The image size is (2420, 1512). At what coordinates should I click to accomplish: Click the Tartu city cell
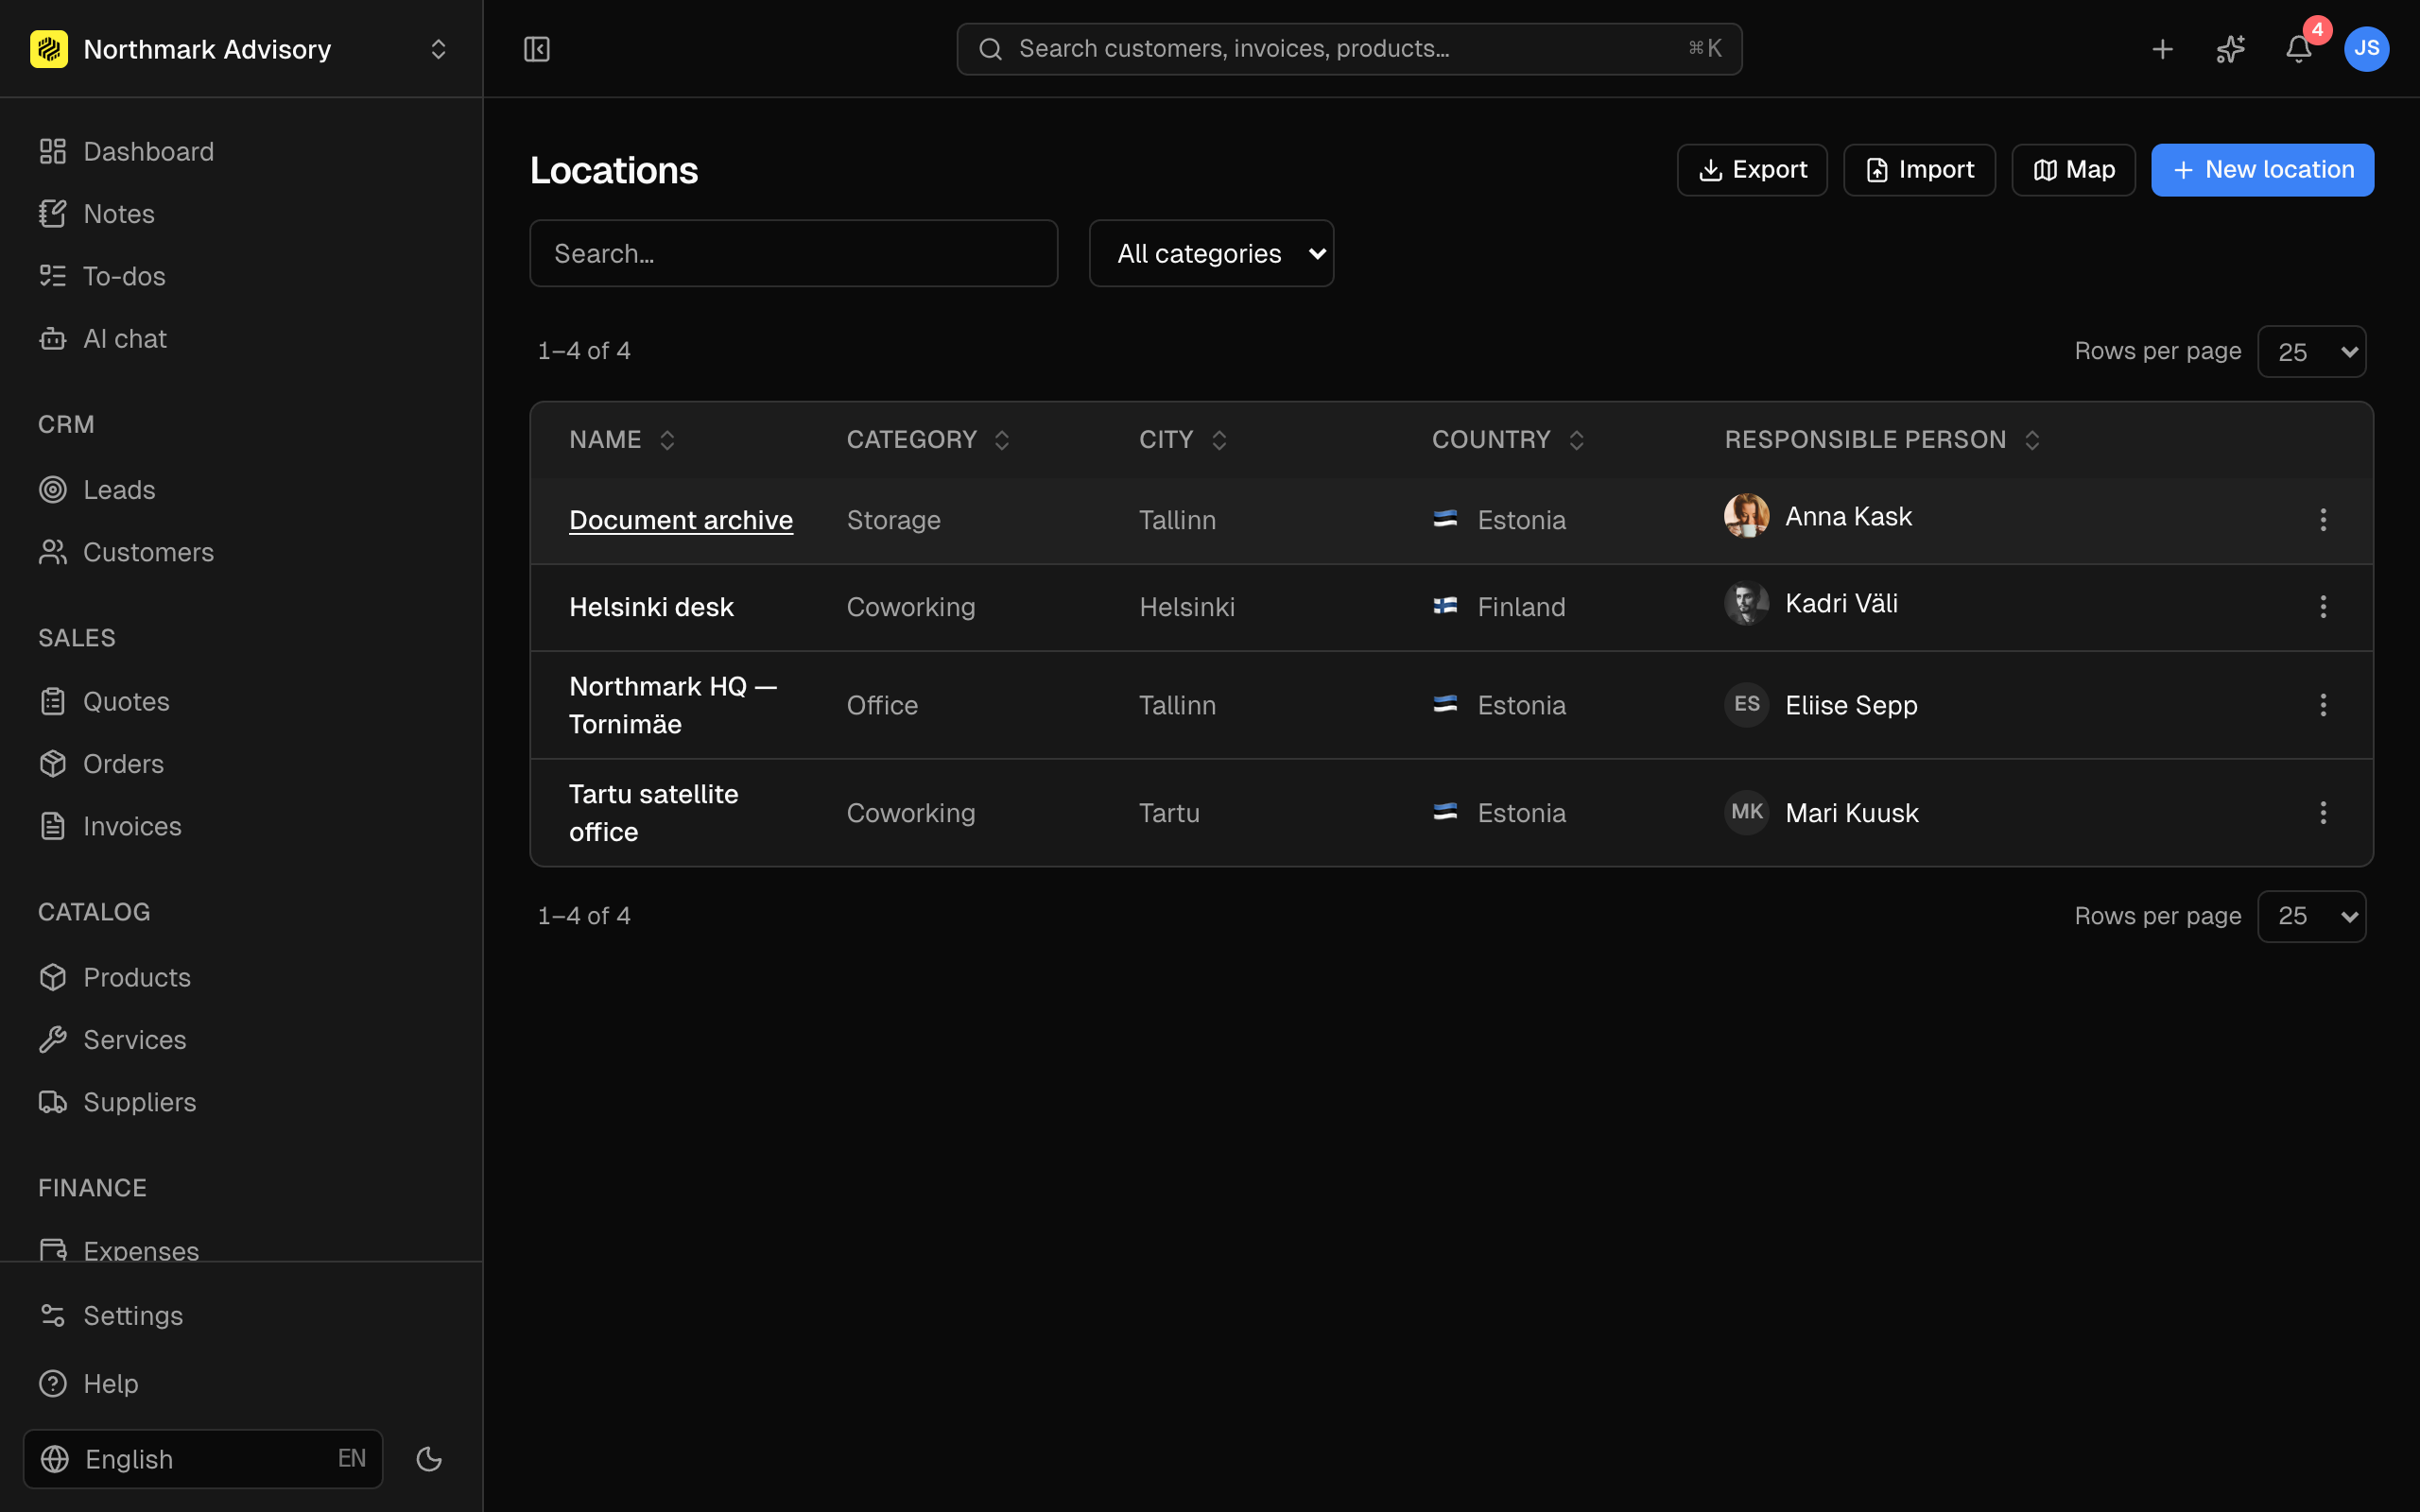[1169, 813]
